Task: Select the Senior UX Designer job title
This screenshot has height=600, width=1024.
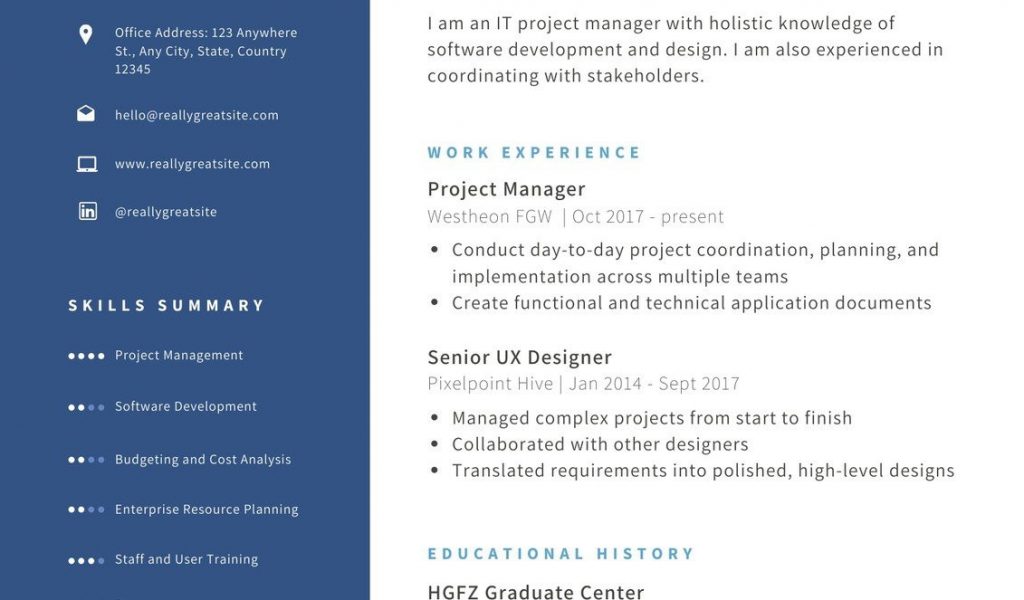Action: 519,357
